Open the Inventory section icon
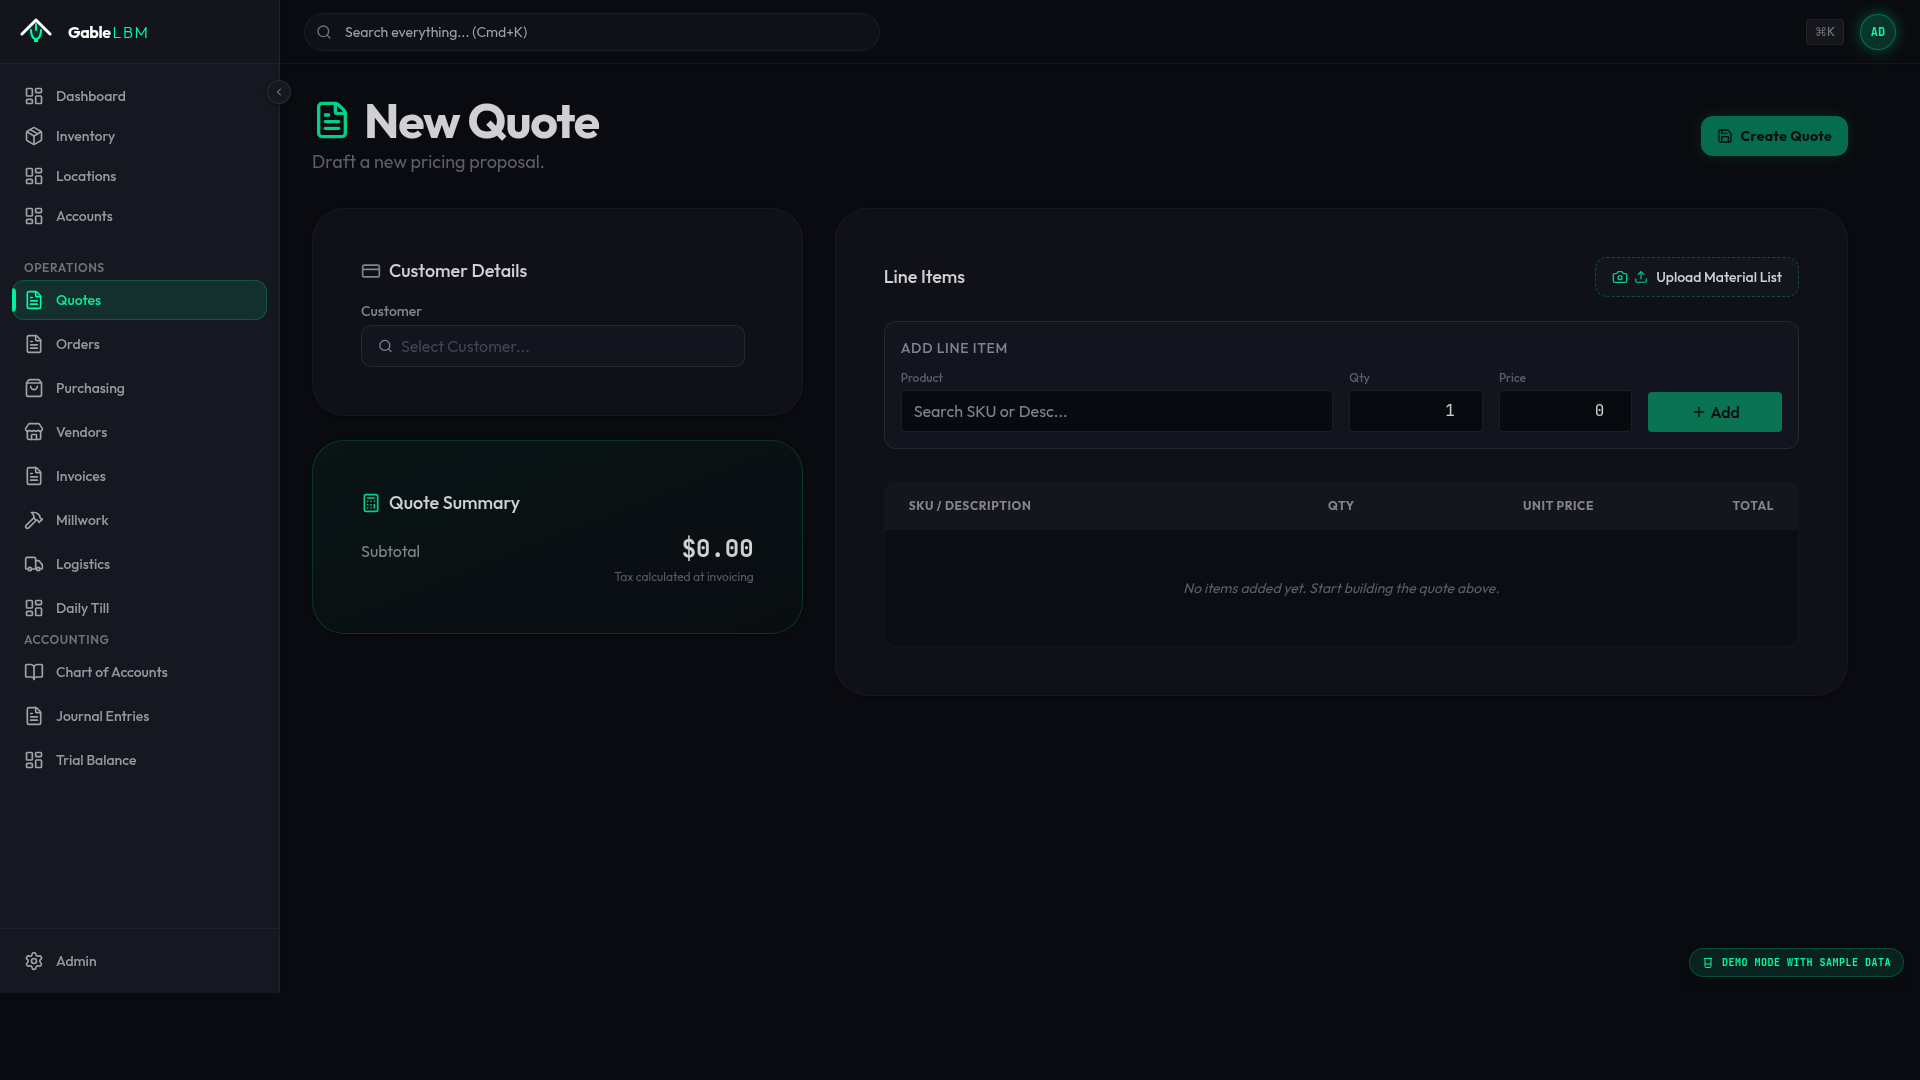Screen dimensions: 1920x1080 35,136
